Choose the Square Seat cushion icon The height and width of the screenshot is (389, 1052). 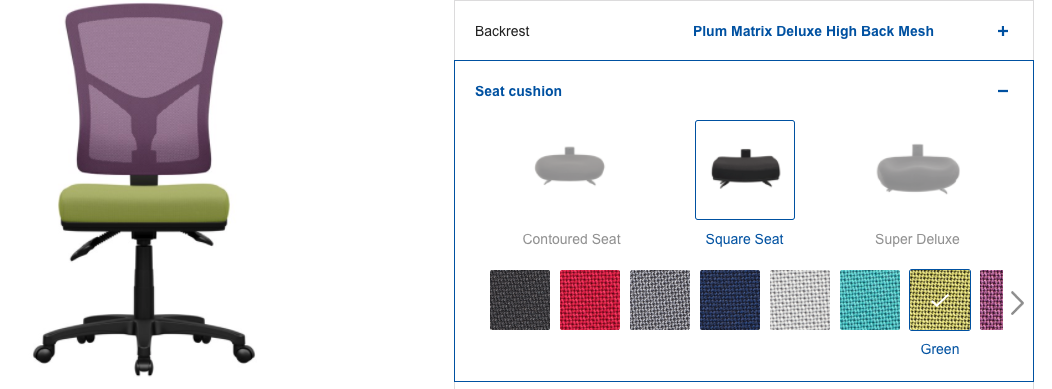tap(745, 170)
